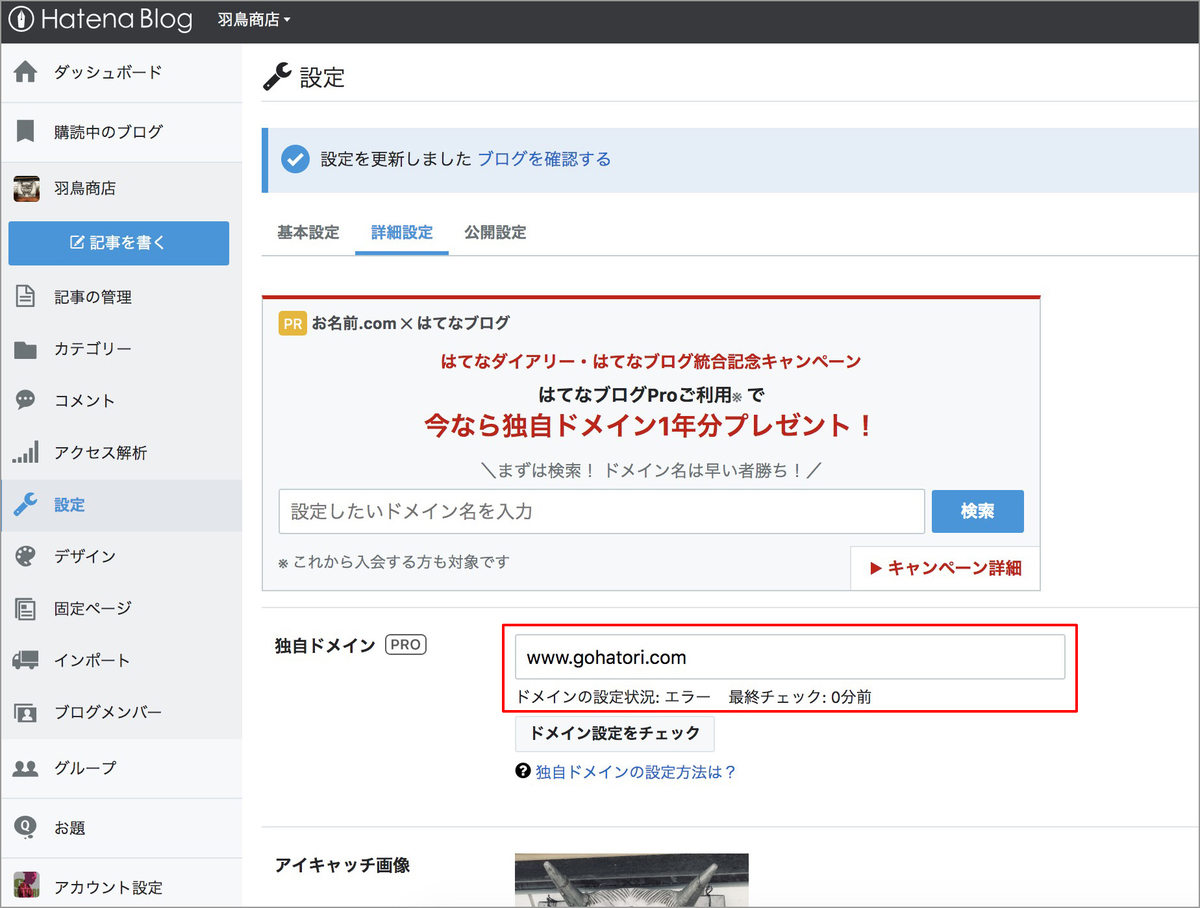
Task: Click the 独自ドメイン input field www.gohatori.com
Action: tap(790, 657)
